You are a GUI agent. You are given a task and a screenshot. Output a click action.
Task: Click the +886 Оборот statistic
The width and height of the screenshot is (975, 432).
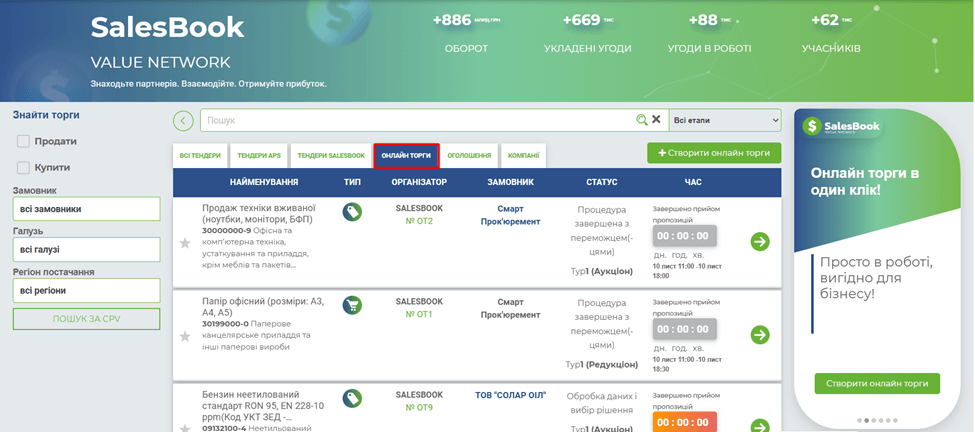(x=466, y=34)
